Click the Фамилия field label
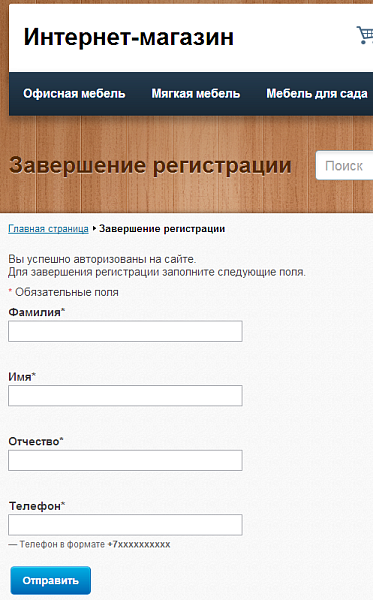 point(37,312)
